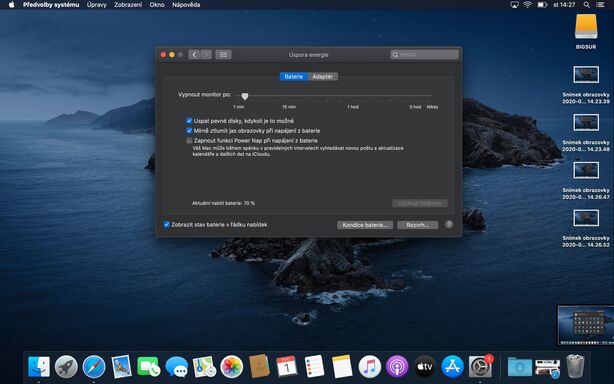Open Finder from the dock
The width and height of the screenshot is (614, 384).
pyautogui.click(x=39, y=367)
